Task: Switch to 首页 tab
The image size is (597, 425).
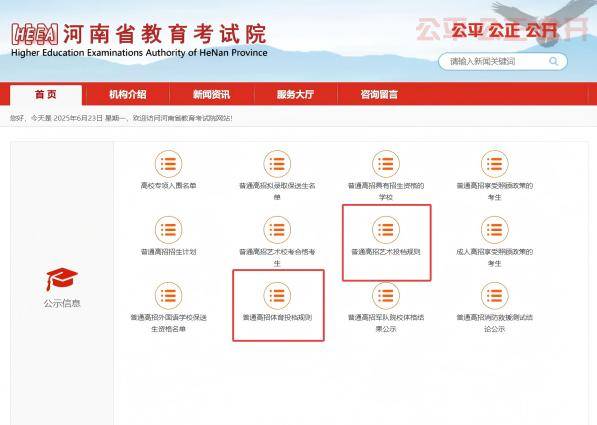Action: click(x=46, y=94)
